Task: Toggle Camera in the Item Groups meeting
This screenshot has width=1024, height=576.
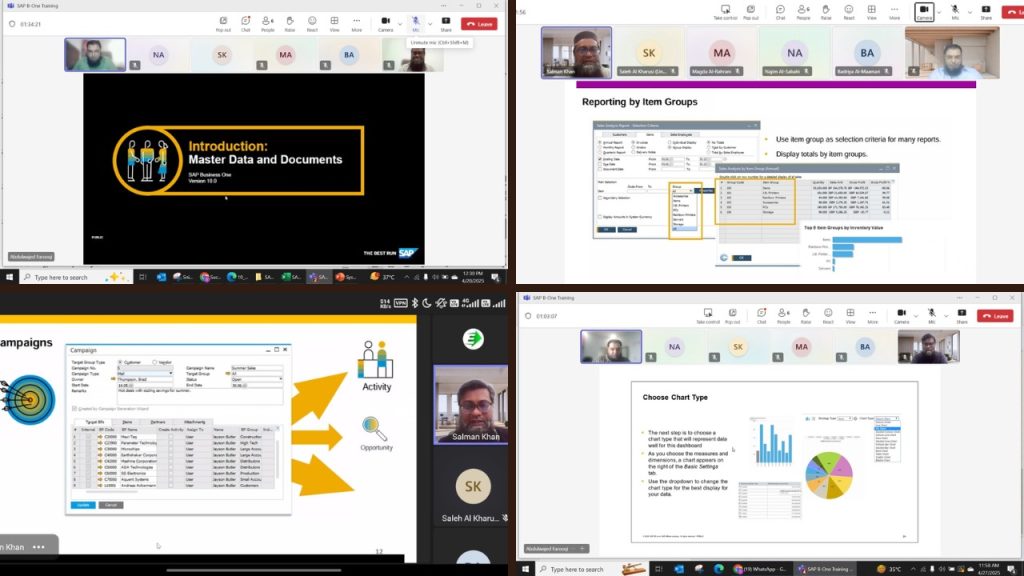Action: point(924,12)
